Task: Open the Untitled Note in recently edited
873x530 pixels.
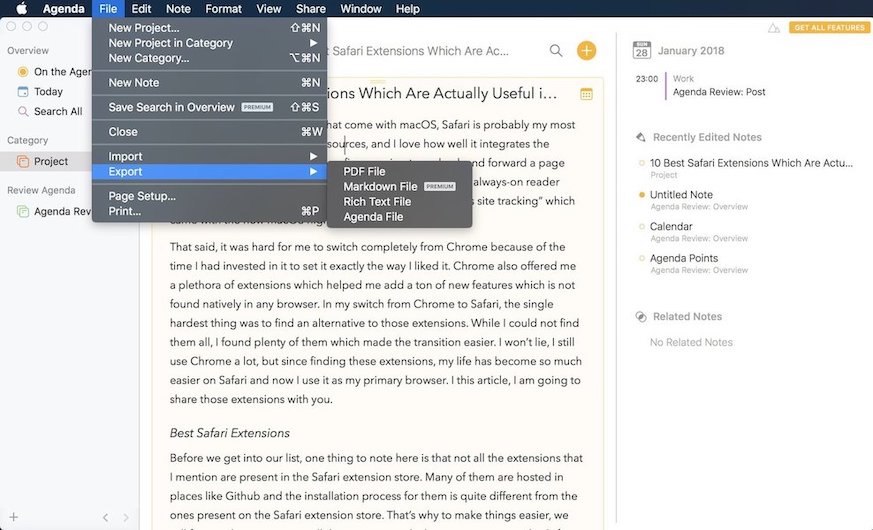Action: click(681, 195)
